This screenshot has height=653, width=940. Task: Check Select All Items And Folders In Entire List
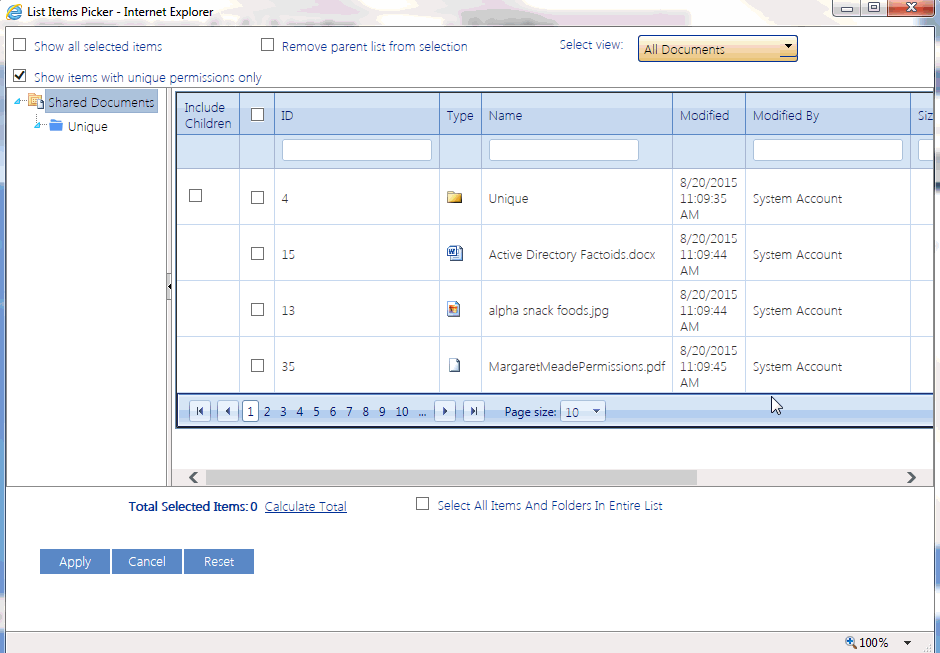422,504
